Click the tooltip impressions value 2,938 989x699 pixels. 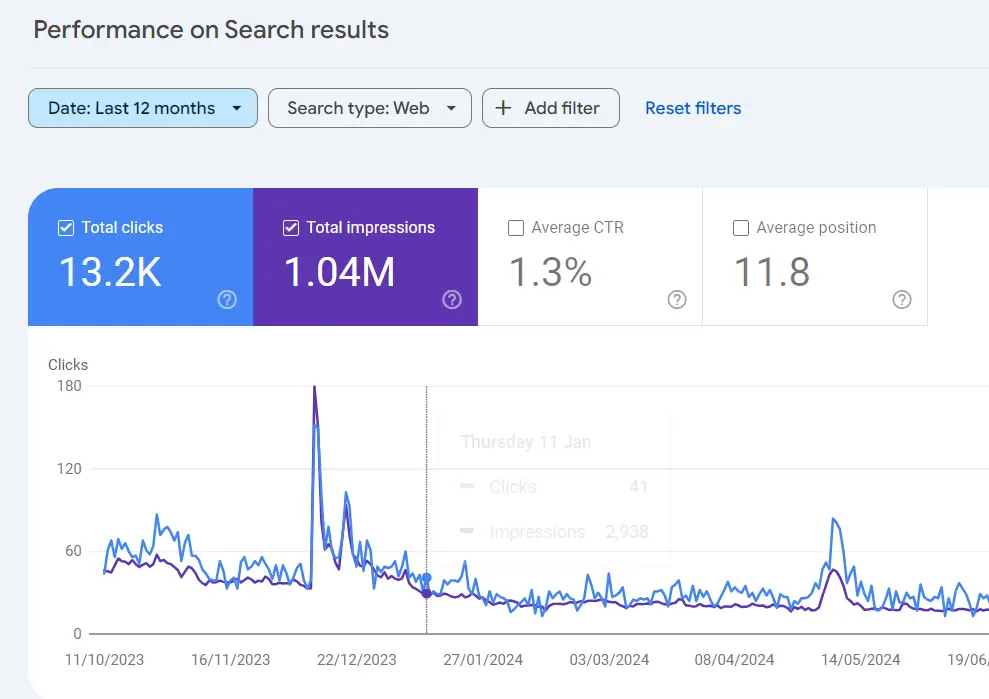(x=627, y=532)
